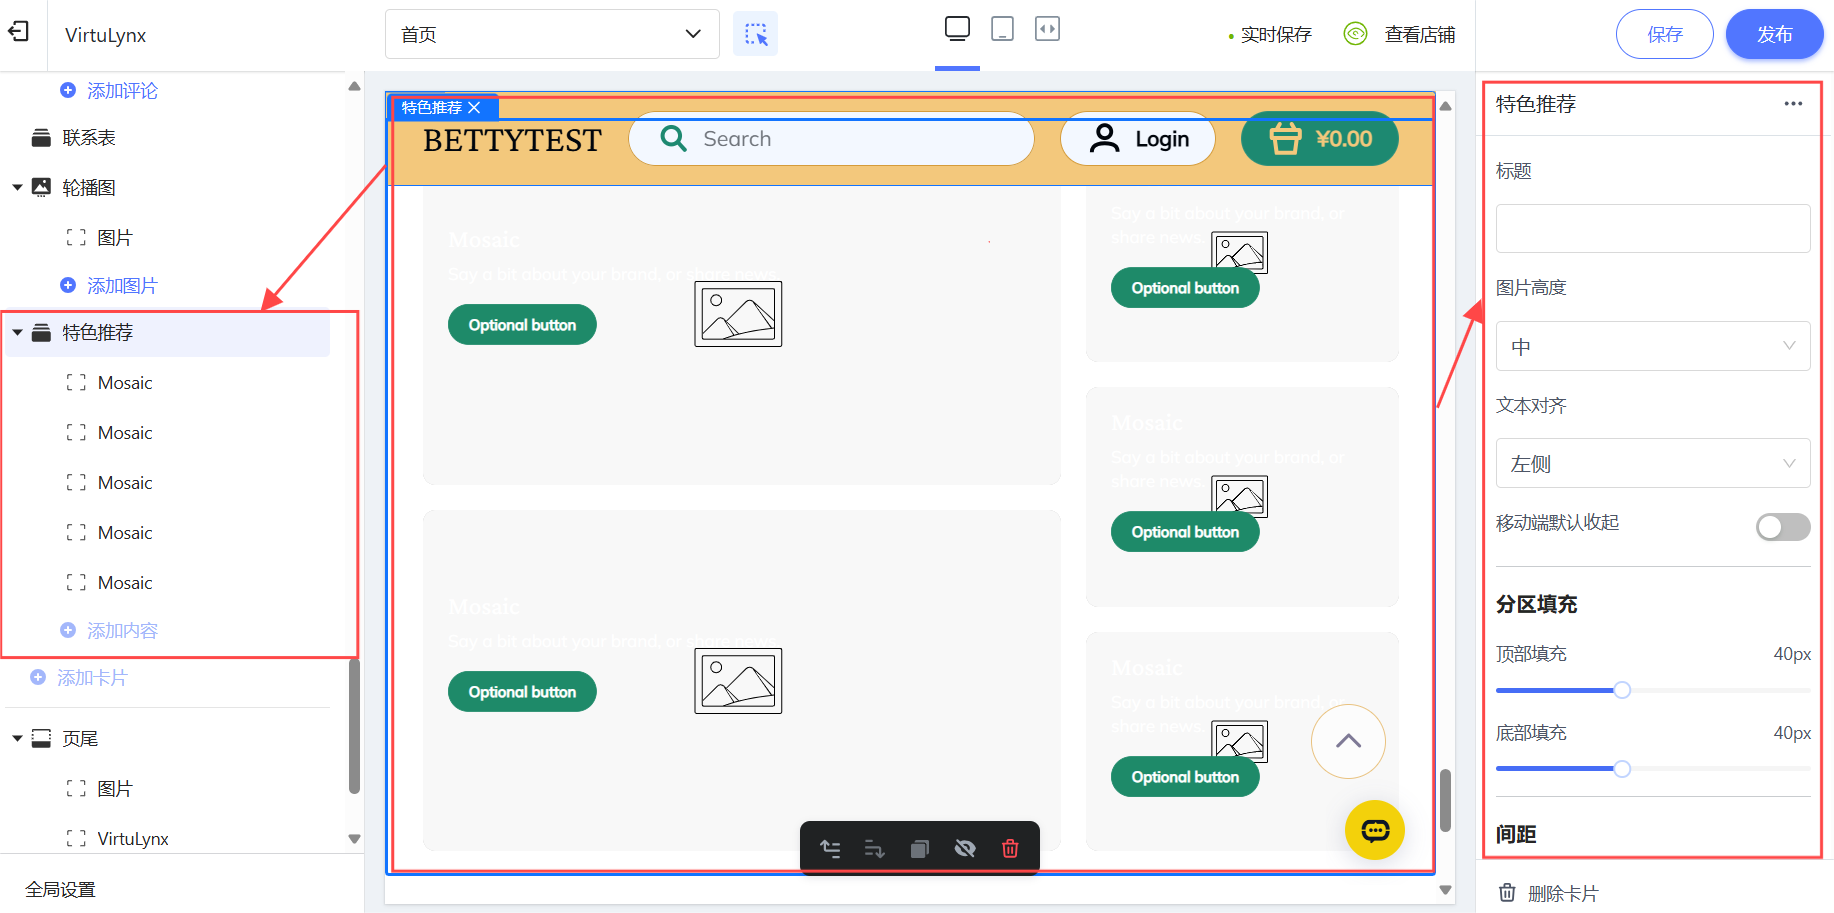This screenshot has height=913, width=1834.
Task: Click the move section down icon
Action: point(874,849)
